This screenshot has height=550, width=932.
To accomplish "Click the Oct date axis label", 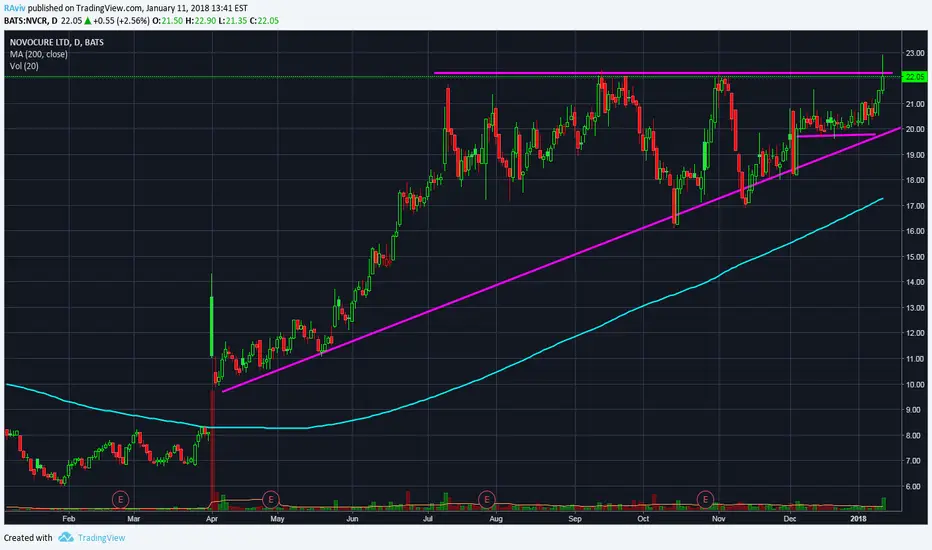I will (x=643, y=518).
